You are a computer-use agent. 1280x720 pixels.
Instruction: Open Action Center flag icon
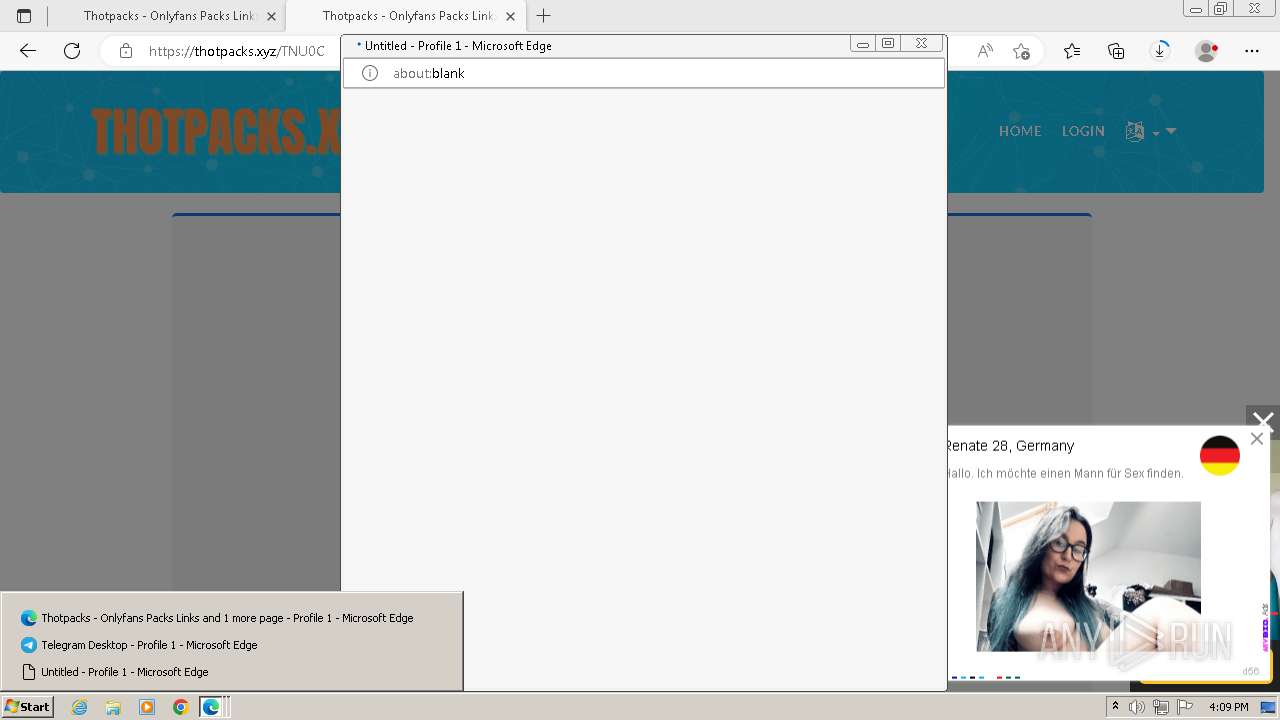[x=1184, y=707]
